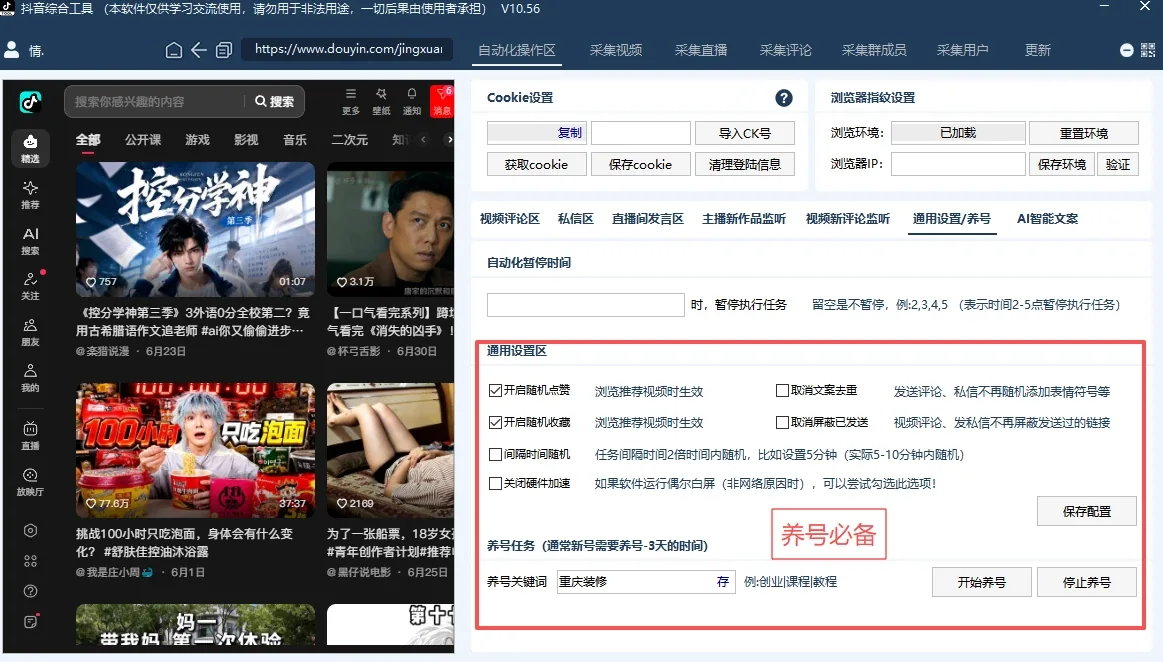This screenshot has width=1163, height=662.
Task: Open the 挑战100小时只吃泡面 video thumbnail
Action: click(x=195, y=450)
